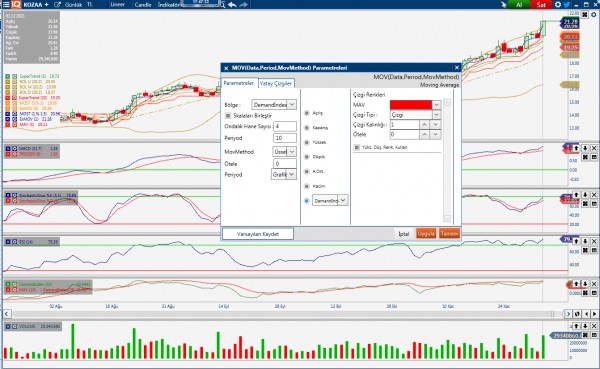Select the Kapanış radio button

coord(307,127)
